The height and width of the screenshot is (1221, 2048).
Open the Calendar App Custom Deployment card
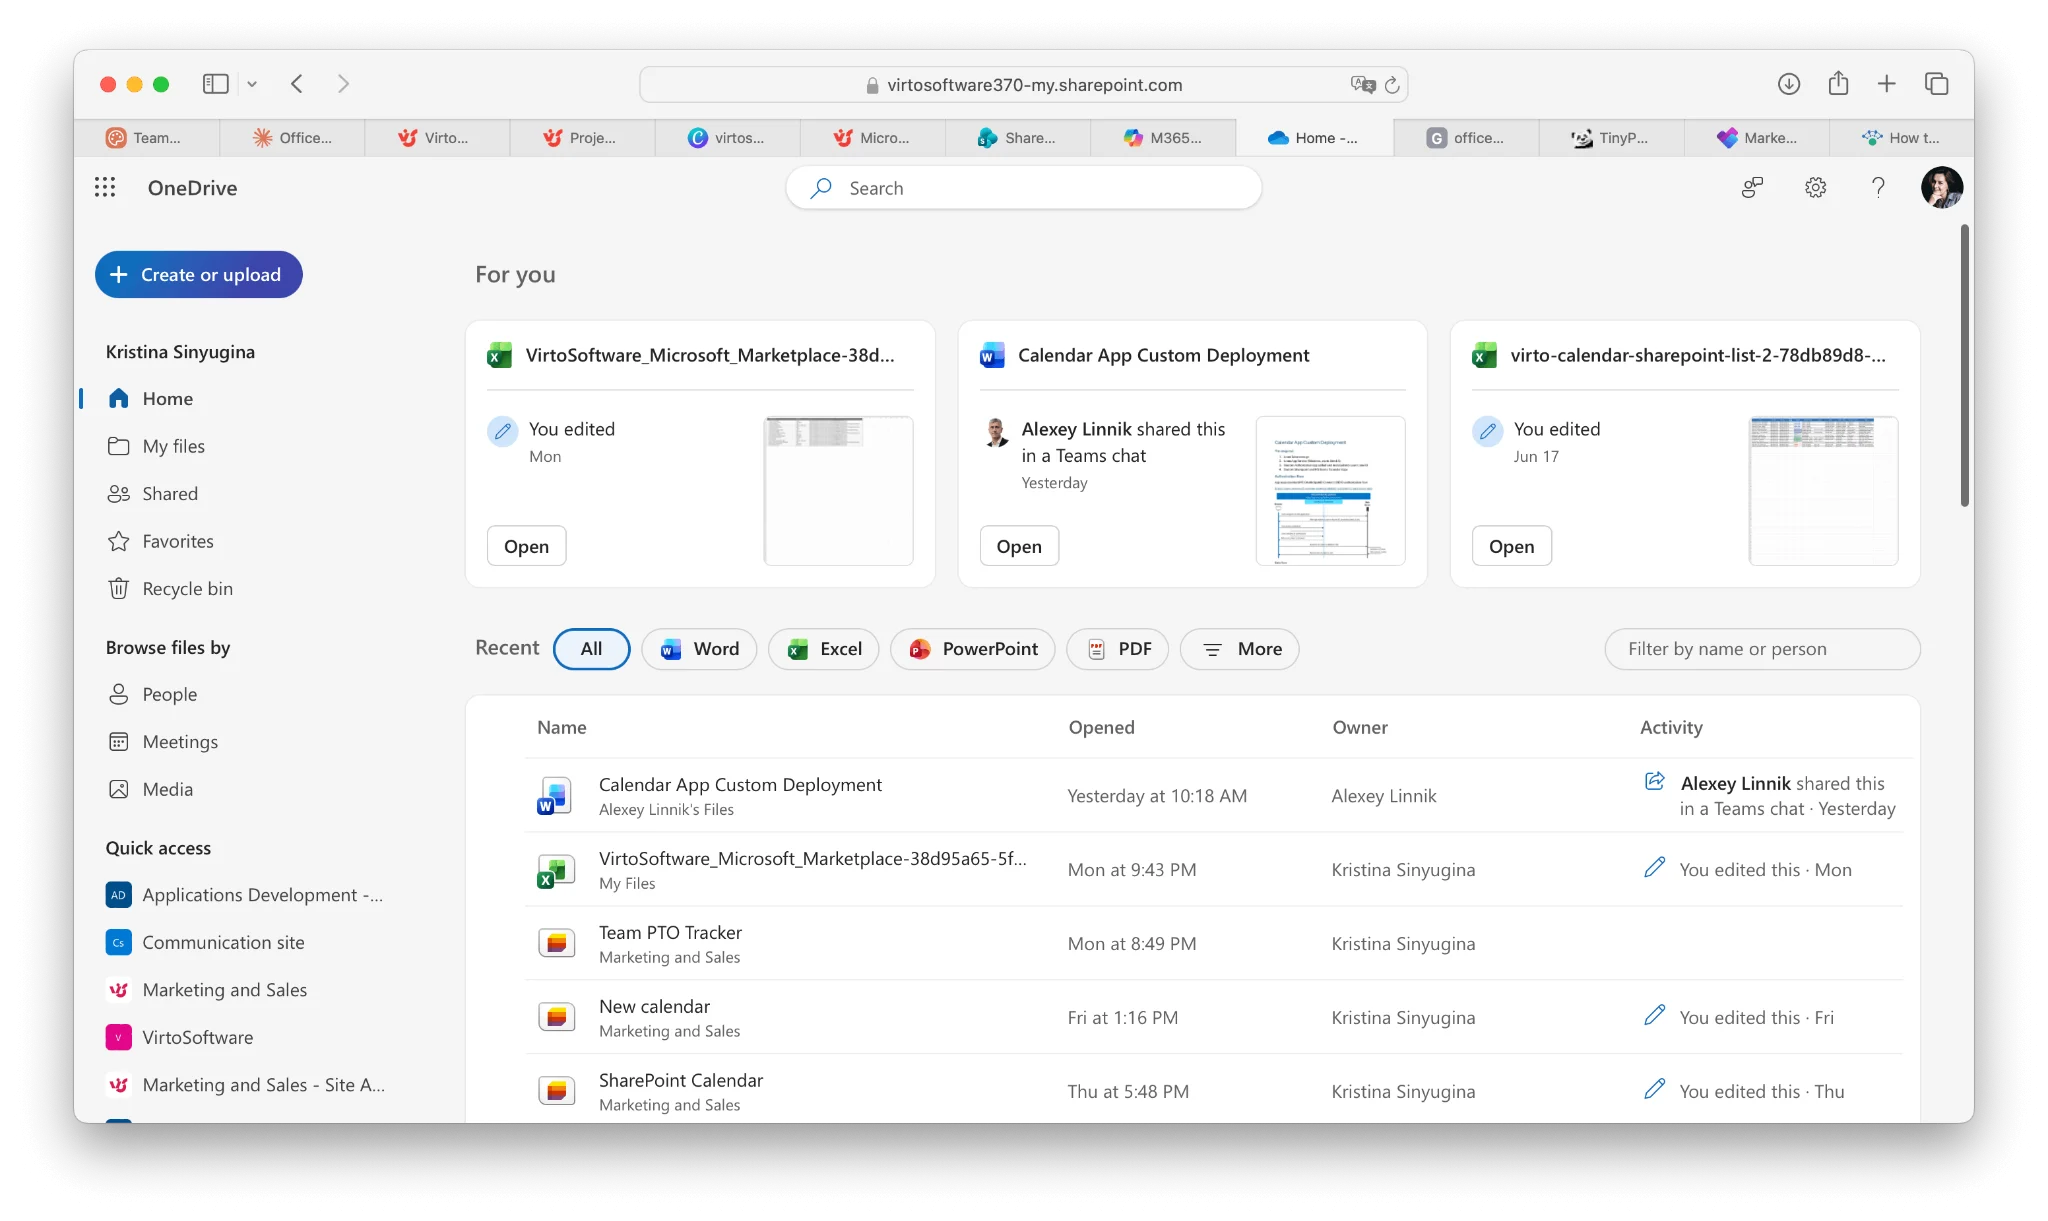pos(1019,546)
